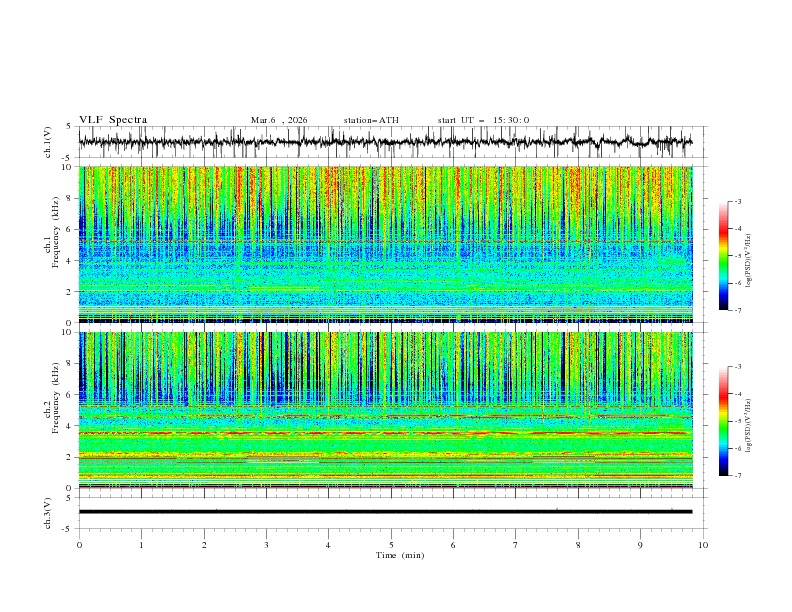Click the lower log(PSD)(V²/Hz) colorbar label
The image size is (792, 612).
click(748, 426)
